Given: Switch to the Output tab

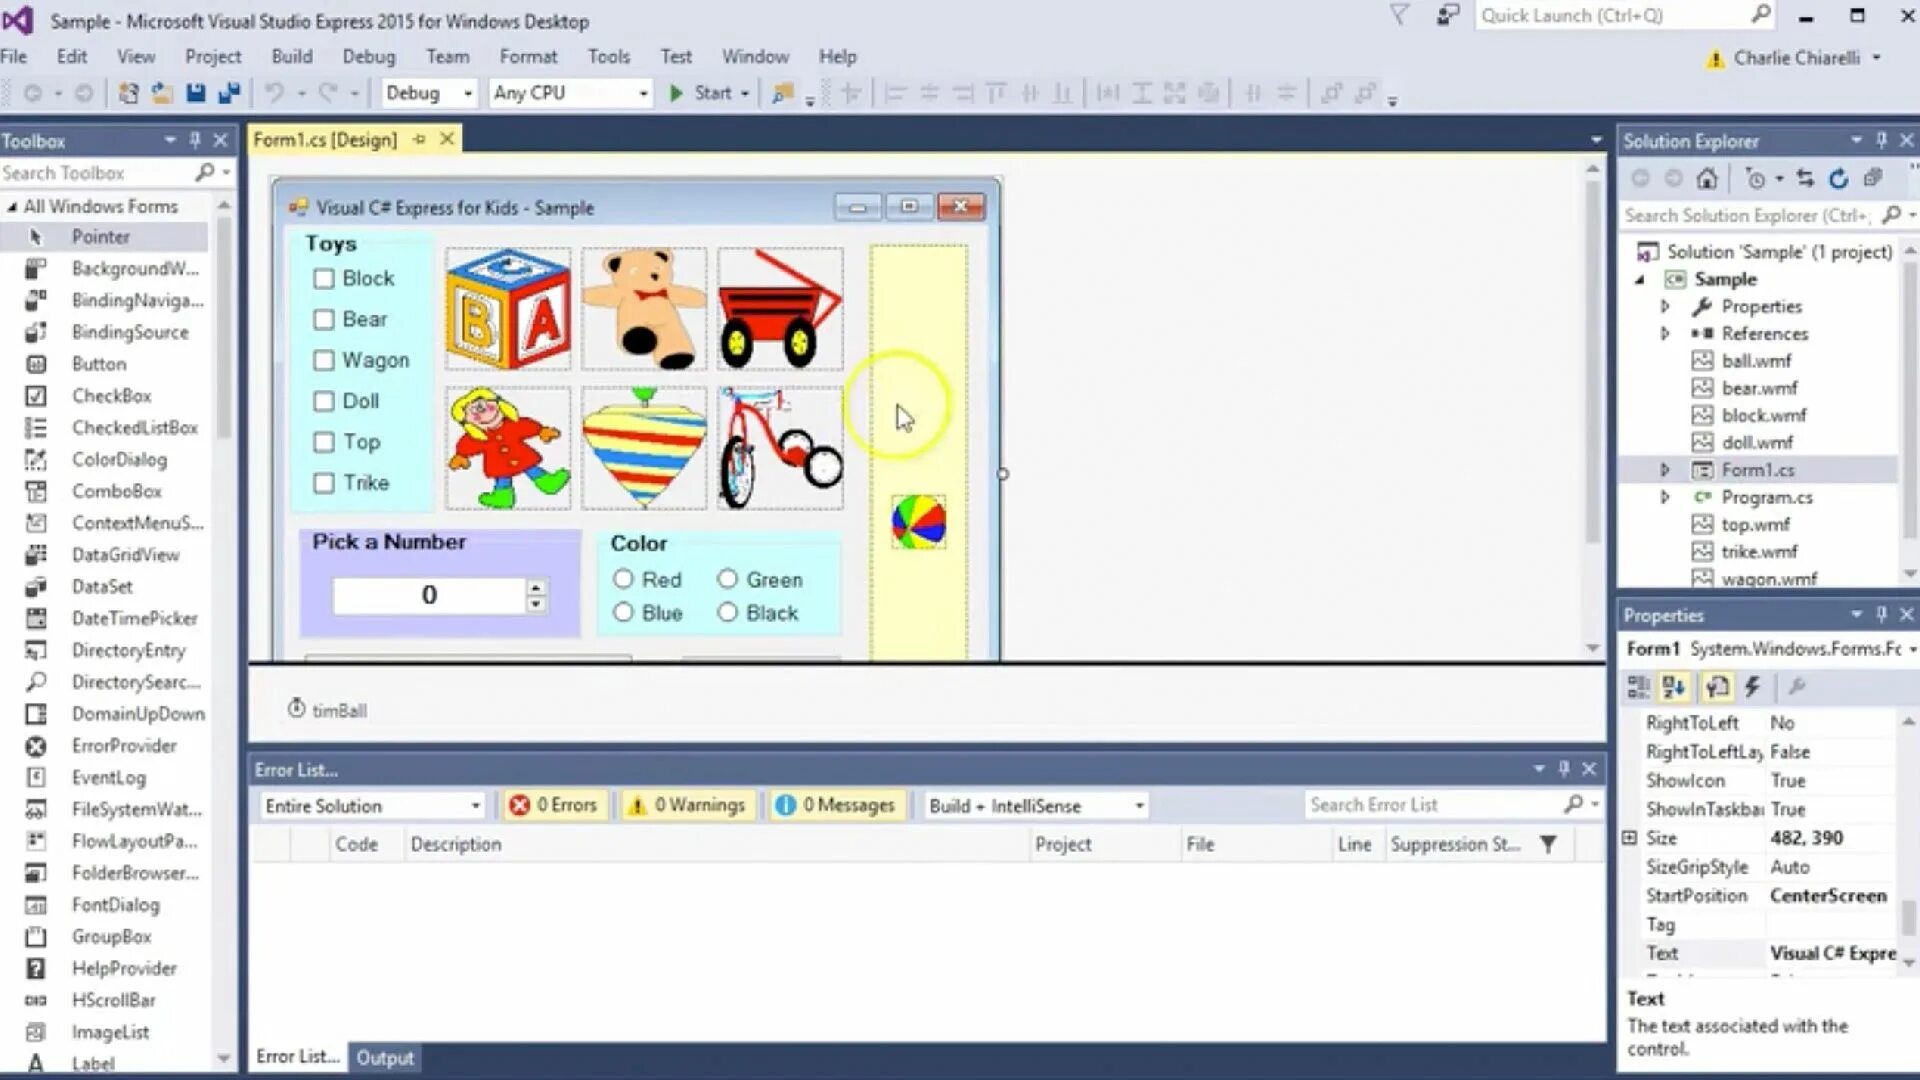Looking at the screenshot, I should click(x=385, y=1057).
